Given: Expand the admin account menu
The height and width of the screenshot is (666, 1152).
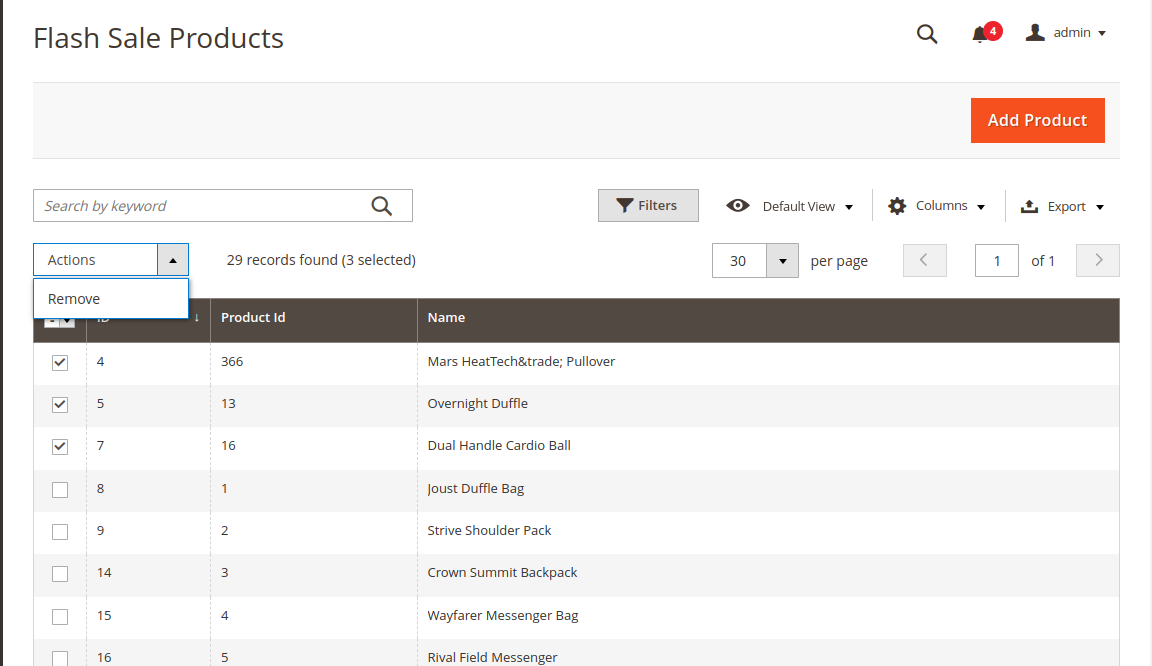Looking at the screenshot, I should pyautogui.click(x=1101, y=34).
